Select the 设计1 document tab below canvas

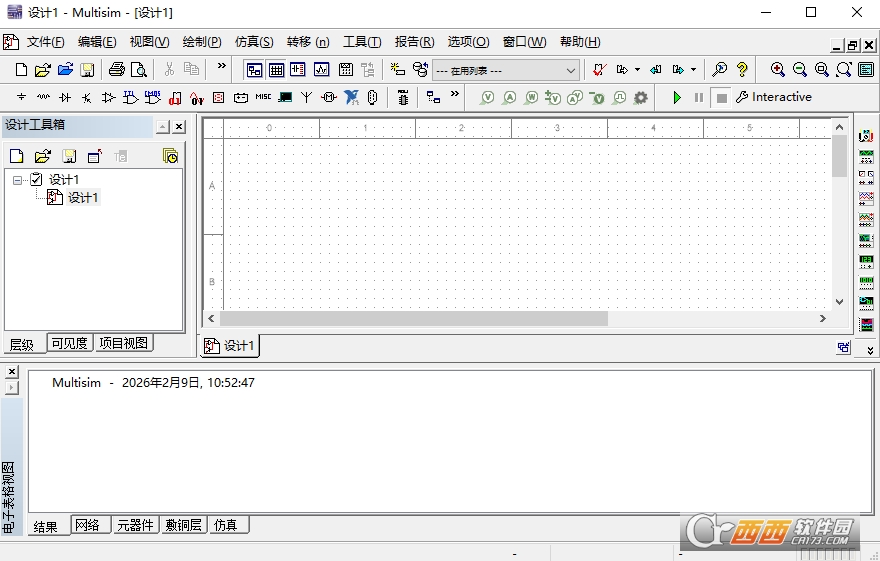230,346
